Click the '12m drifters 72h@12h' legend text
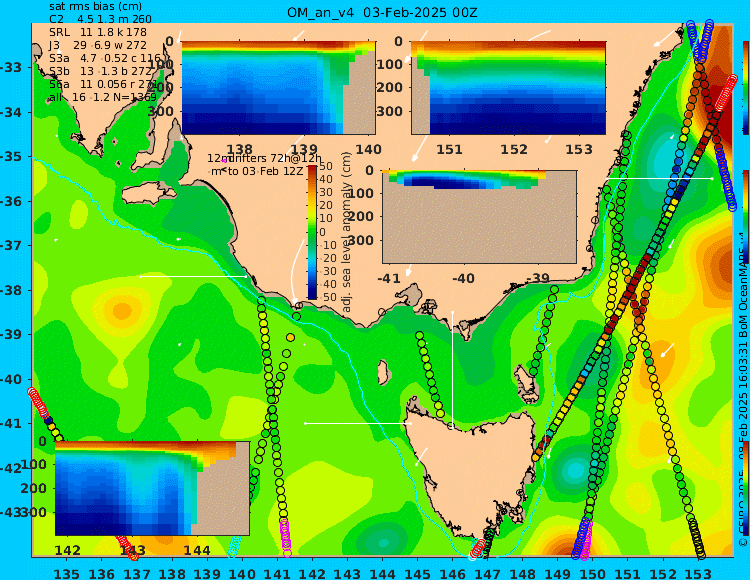The height and width of the screenshot is (580, 750). tap(265, 158)
